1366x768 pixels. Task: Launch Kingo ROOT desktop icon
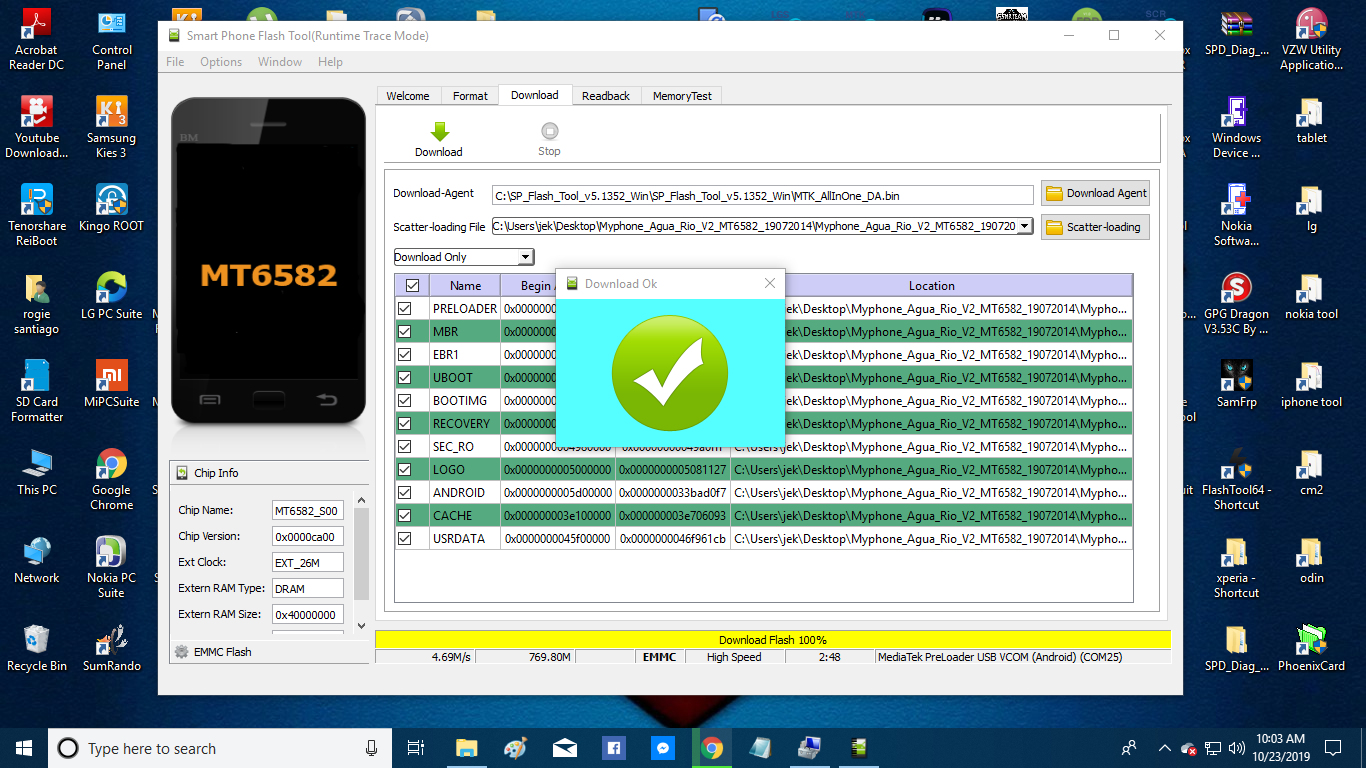pyautogui.click(x=111, y=209)
